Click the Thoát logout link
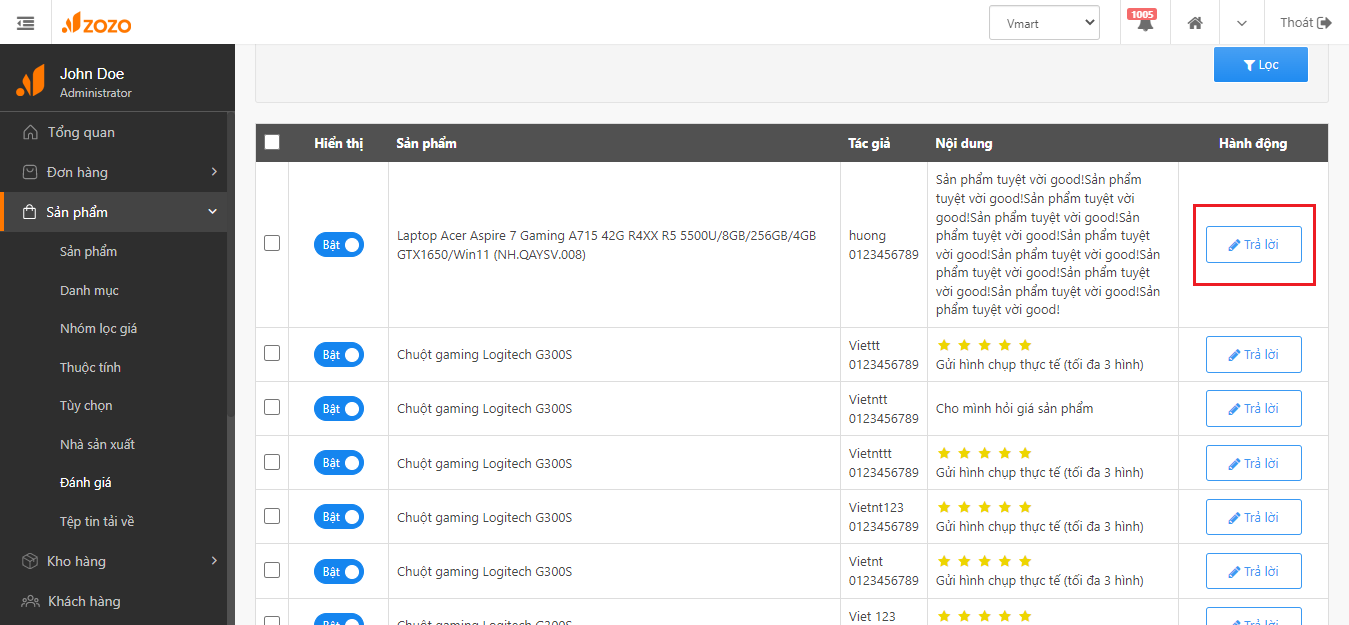The height and width of the screenshot is (625, 1349). (x=1306, y=23)
